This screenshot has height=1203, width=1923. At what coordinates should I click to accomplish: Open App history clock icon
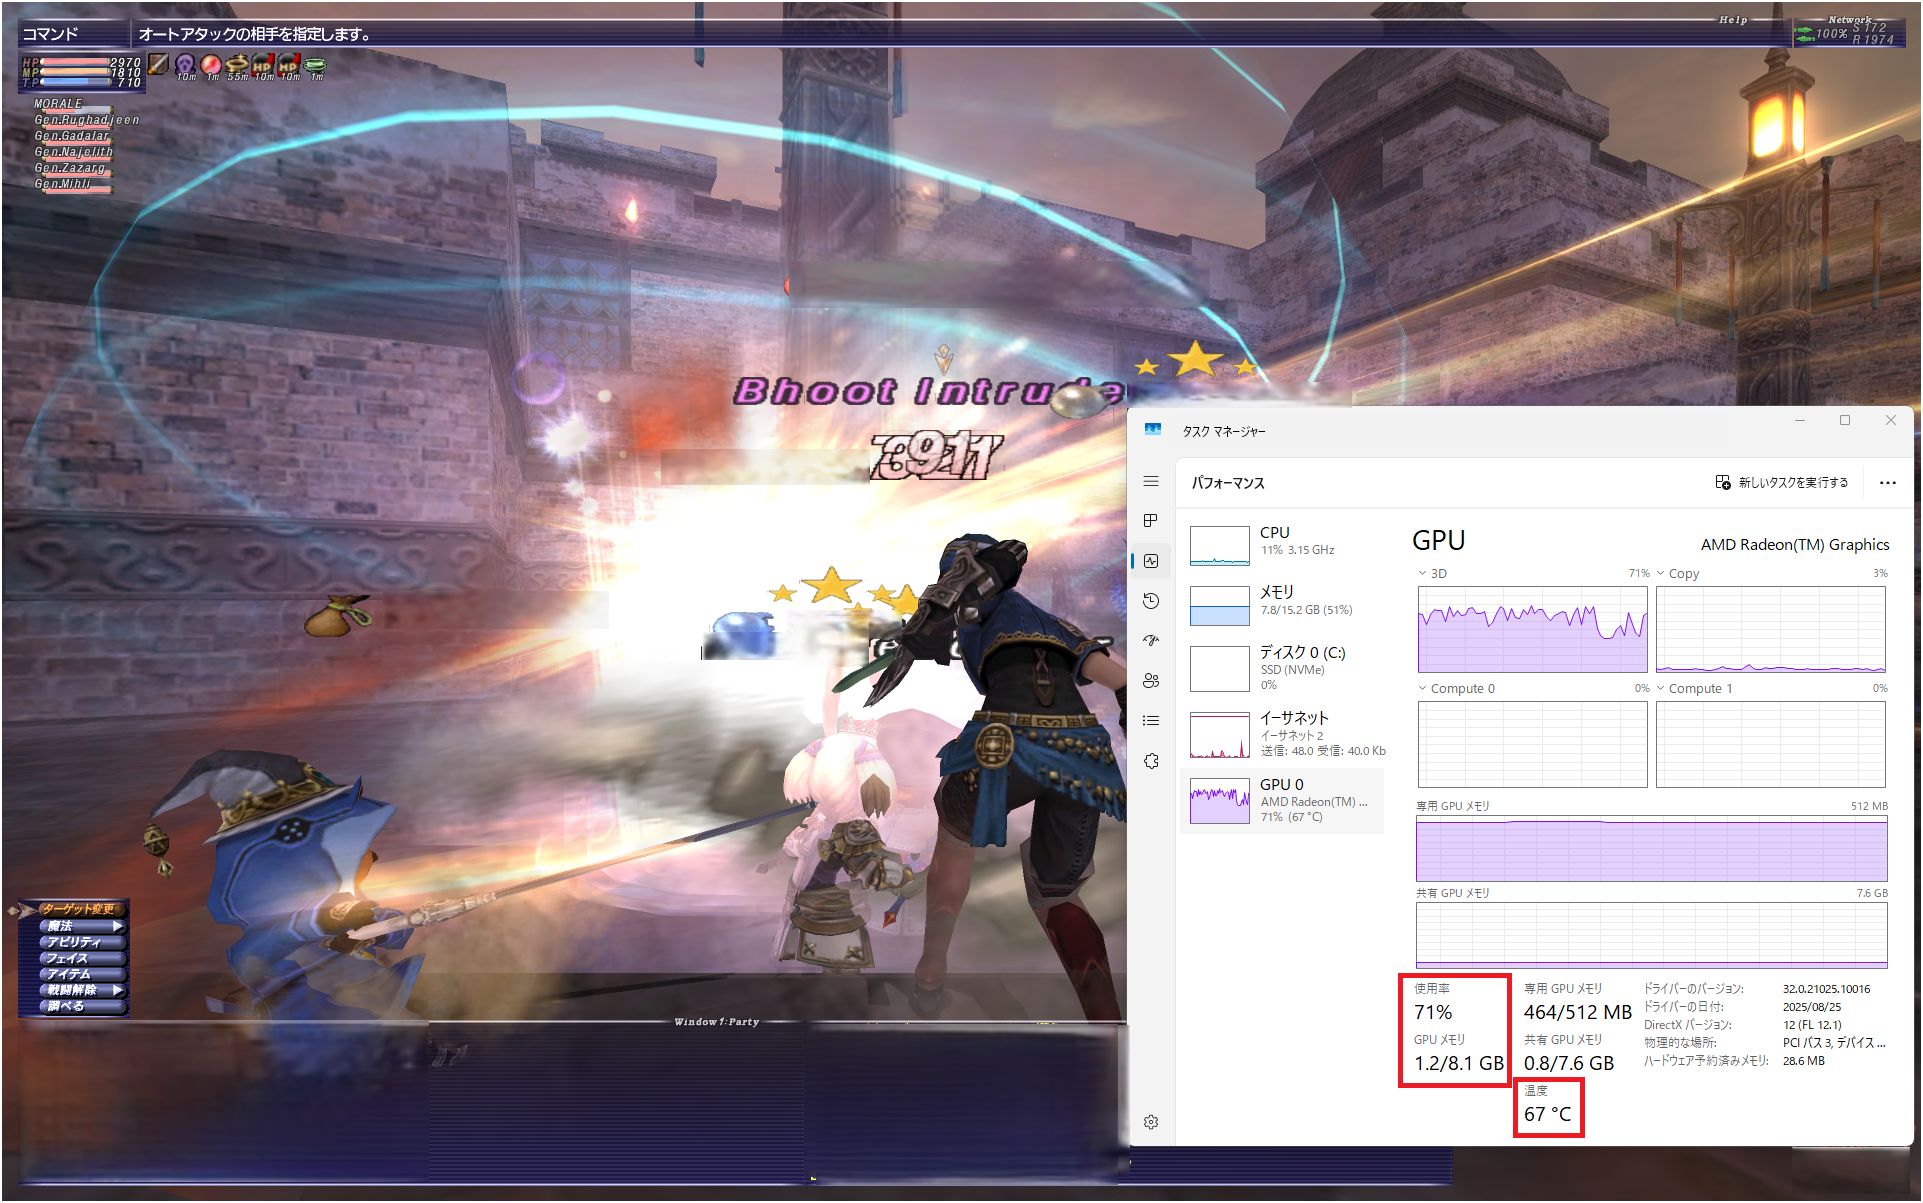click(x=1151, y=601)
